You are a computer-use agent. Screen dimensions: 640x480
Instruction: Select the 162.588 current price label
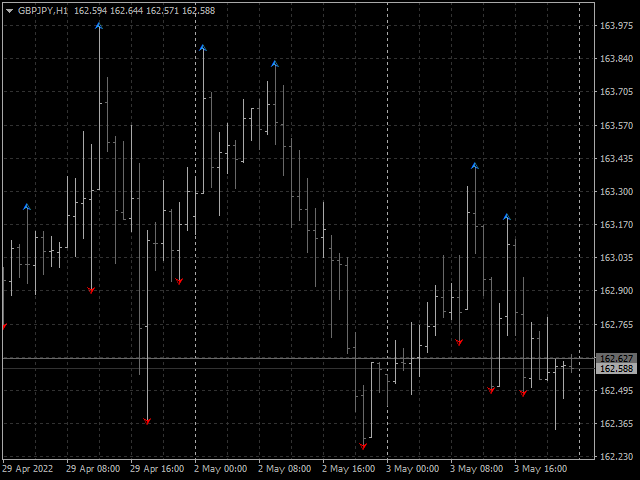pyautogui.click(x=616, y=369)
